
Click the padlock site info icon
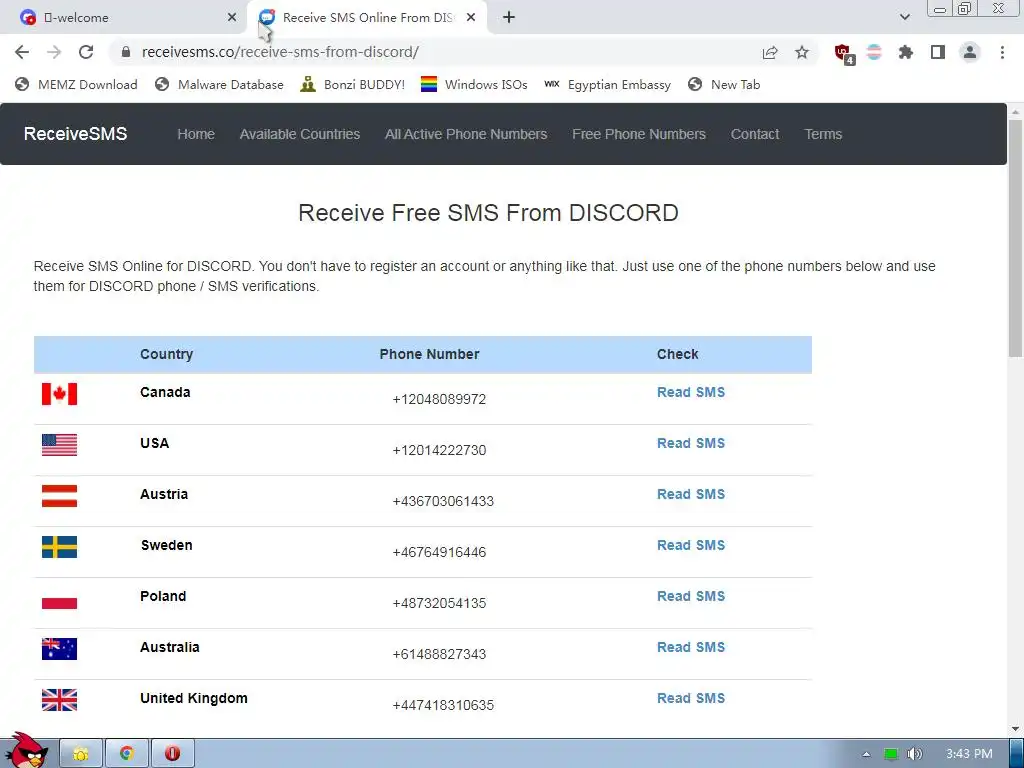126,52
